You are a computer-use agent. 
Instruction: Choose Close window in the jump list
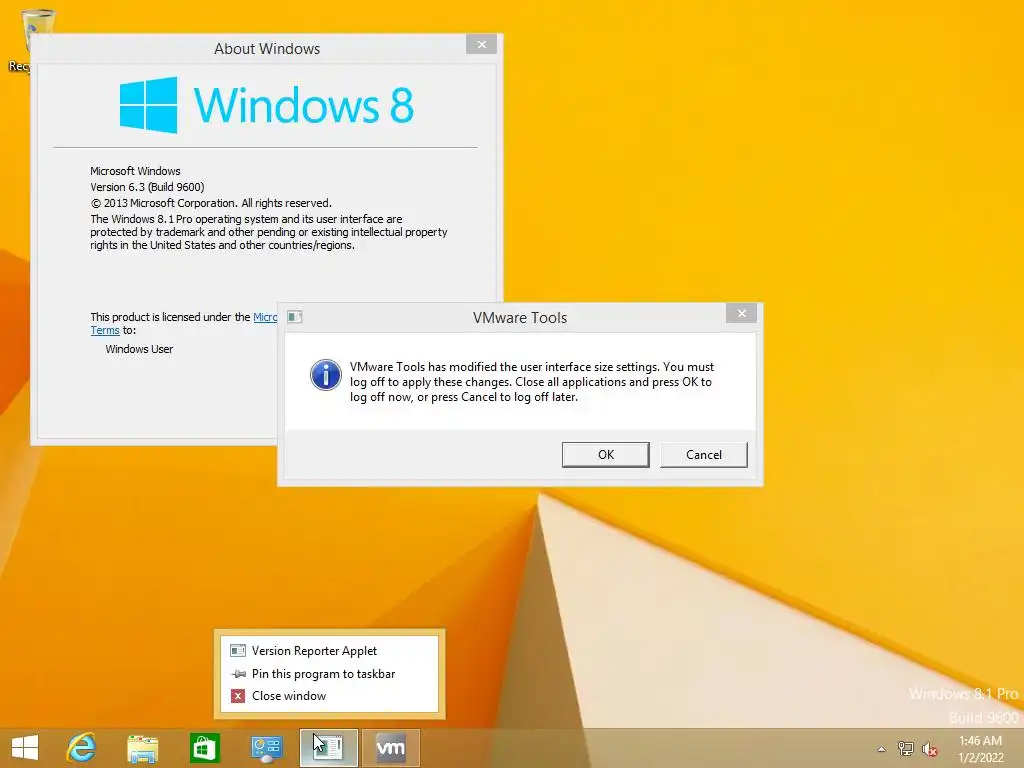click(x=330, y=696)
